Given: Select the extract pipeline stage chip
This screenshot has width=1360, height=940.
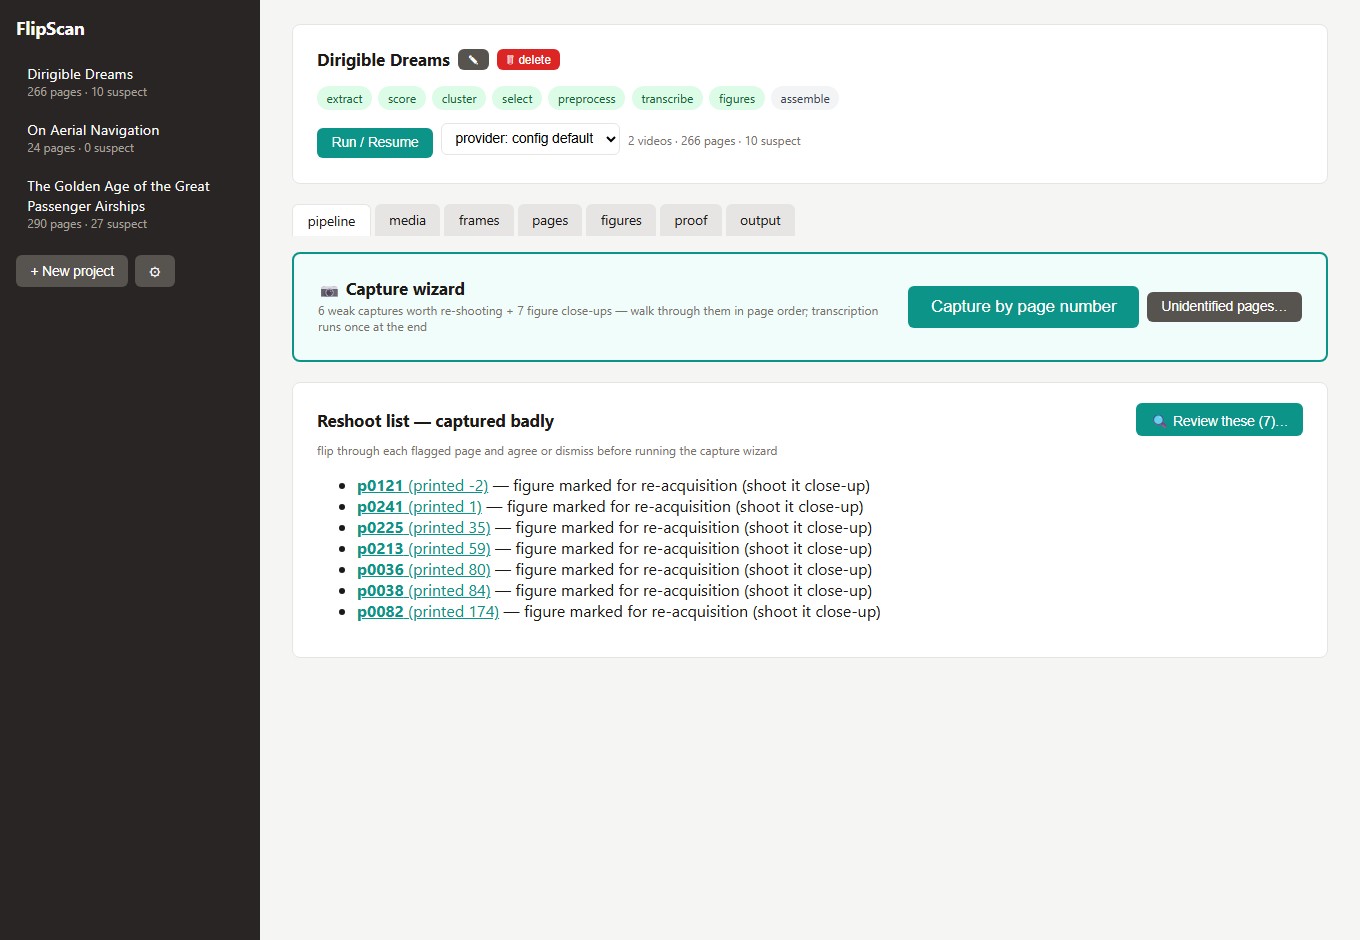Looking at the screenshot, I should pyautogui.click(x=344, y=98).
